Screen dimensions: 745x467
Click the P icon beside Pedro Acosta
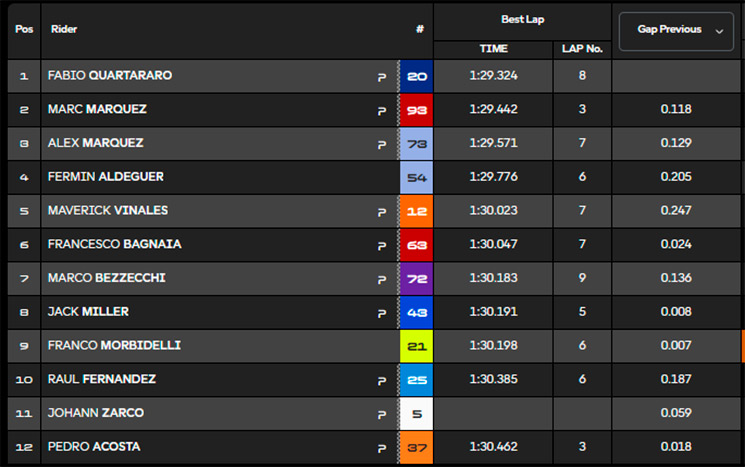(x=382, y=448)
